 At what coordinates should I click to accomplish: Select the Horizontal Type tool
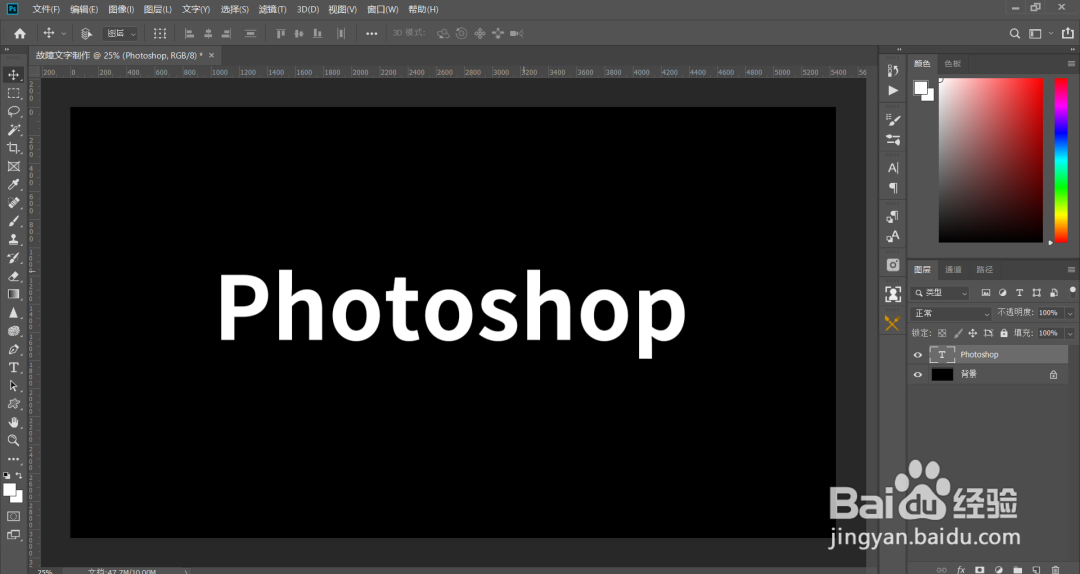[13, 367]
